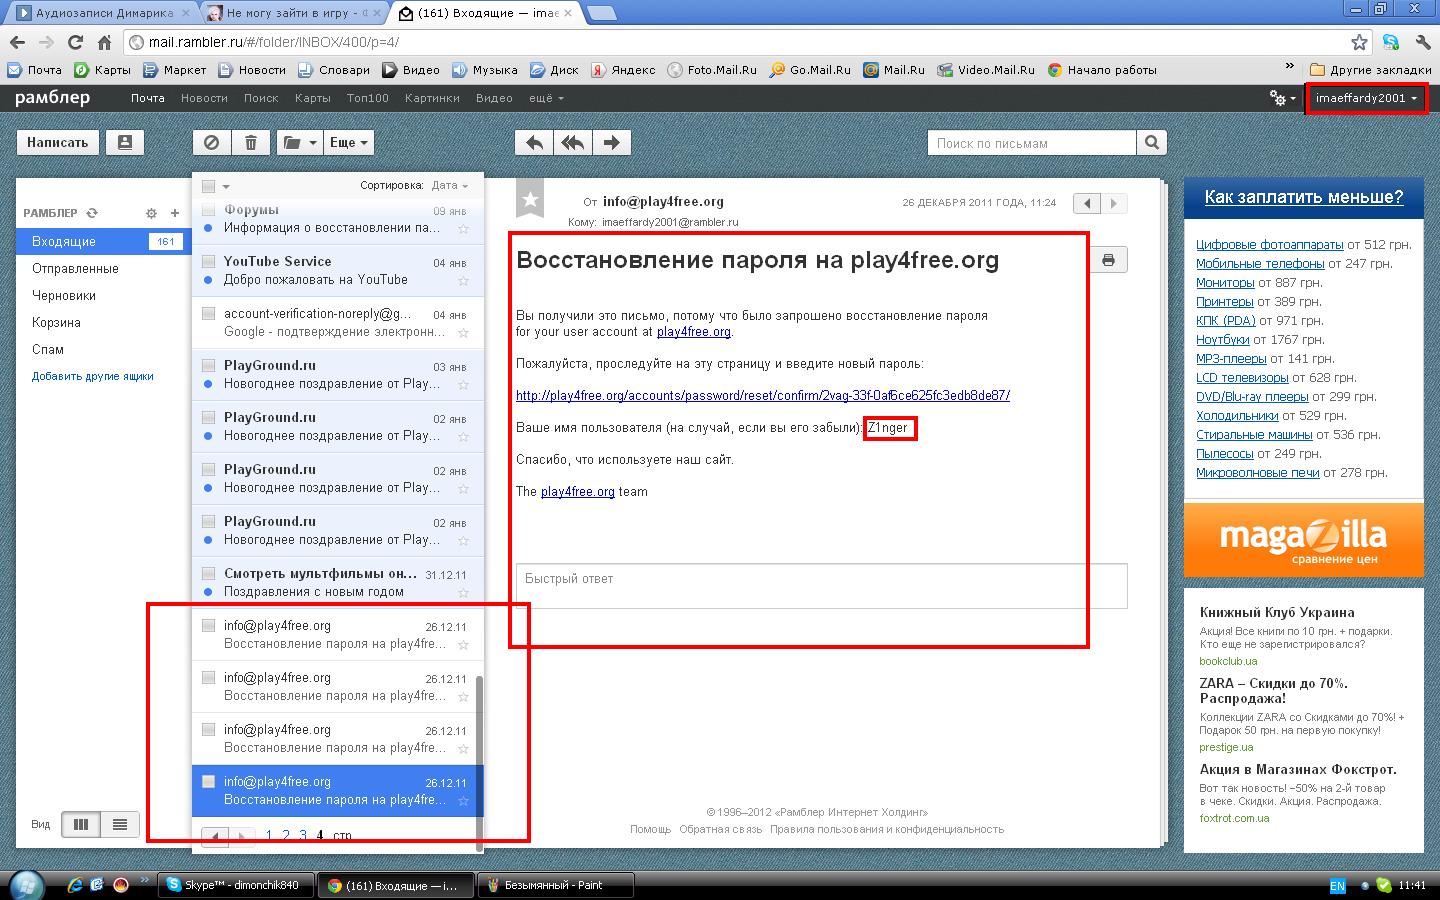Screen dimensions: 1440x900
Task: Open Windows Start menu orb
Action: pyautogui.click(x=26, y=885)
